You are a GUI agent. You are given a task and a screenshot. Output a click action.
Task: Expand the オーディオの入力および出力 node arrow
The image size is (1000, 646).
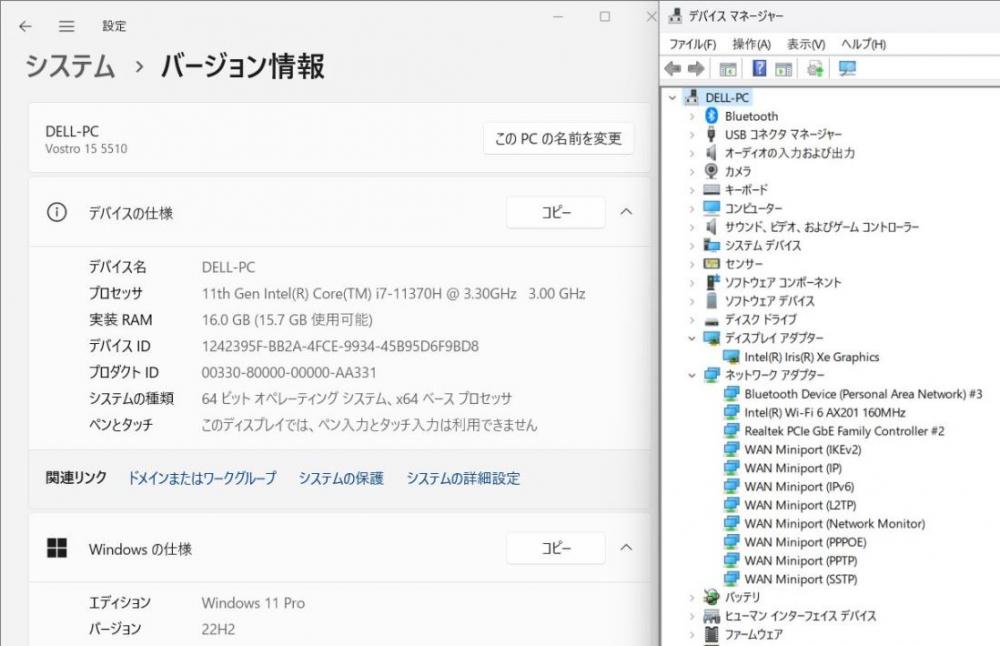click(692, 153)
